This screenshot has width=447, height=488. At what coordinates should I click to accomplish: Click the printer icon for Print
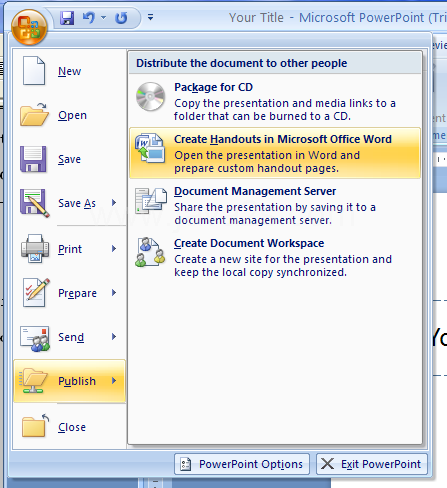point(35,248)
